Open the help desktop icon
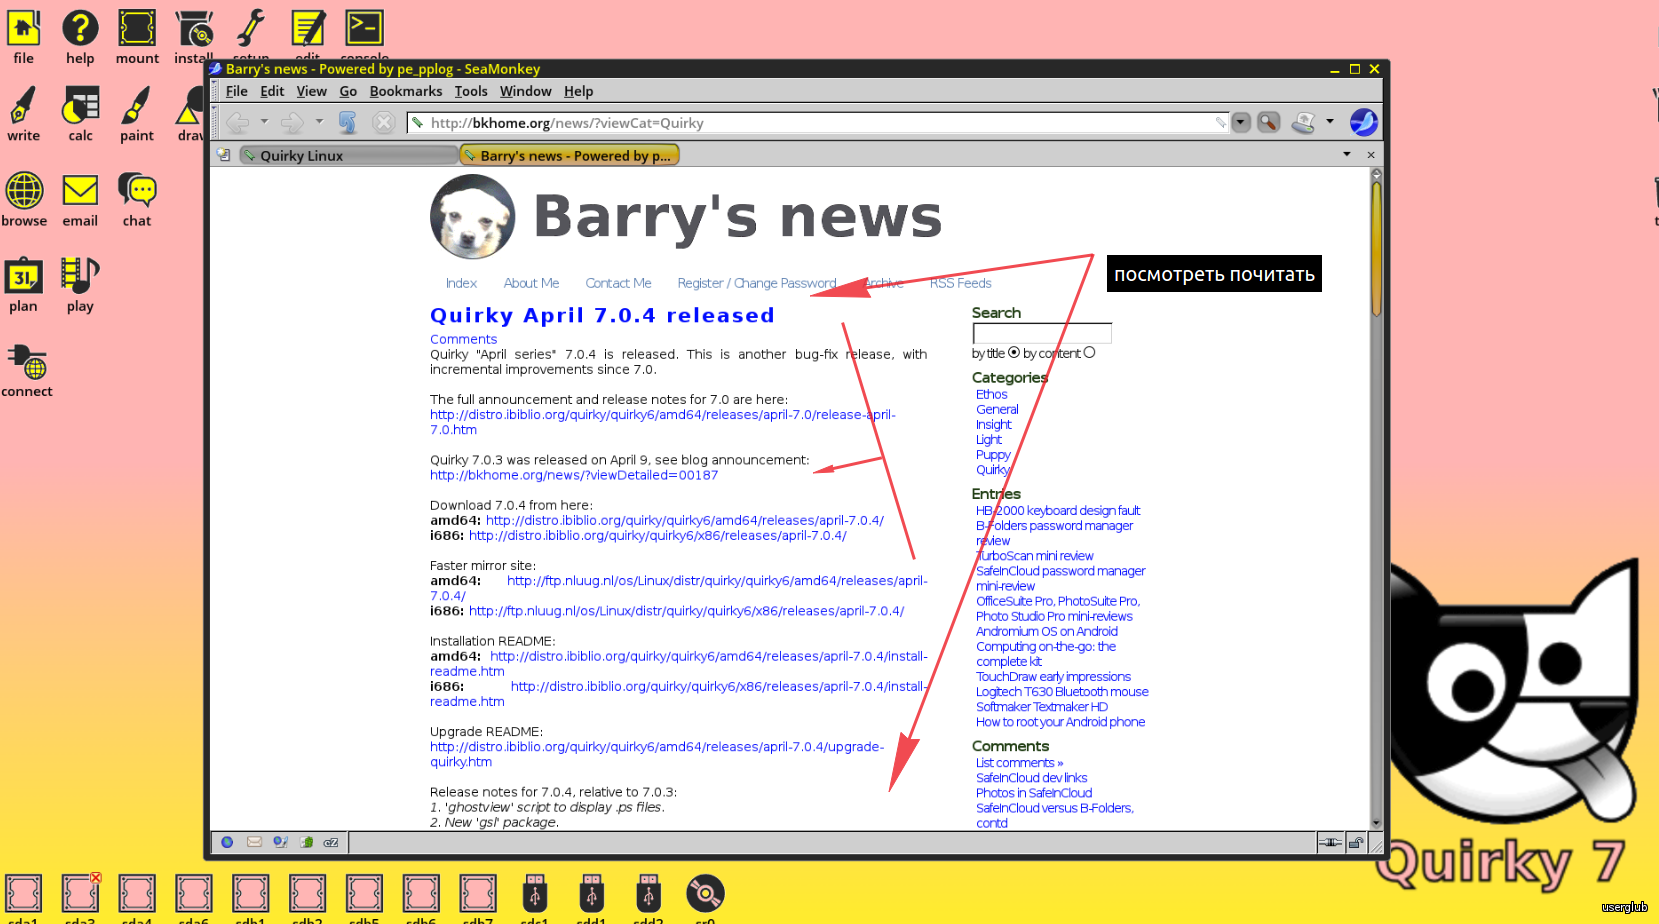This screenshot has width=1659, height=924. tap(80, 37)
